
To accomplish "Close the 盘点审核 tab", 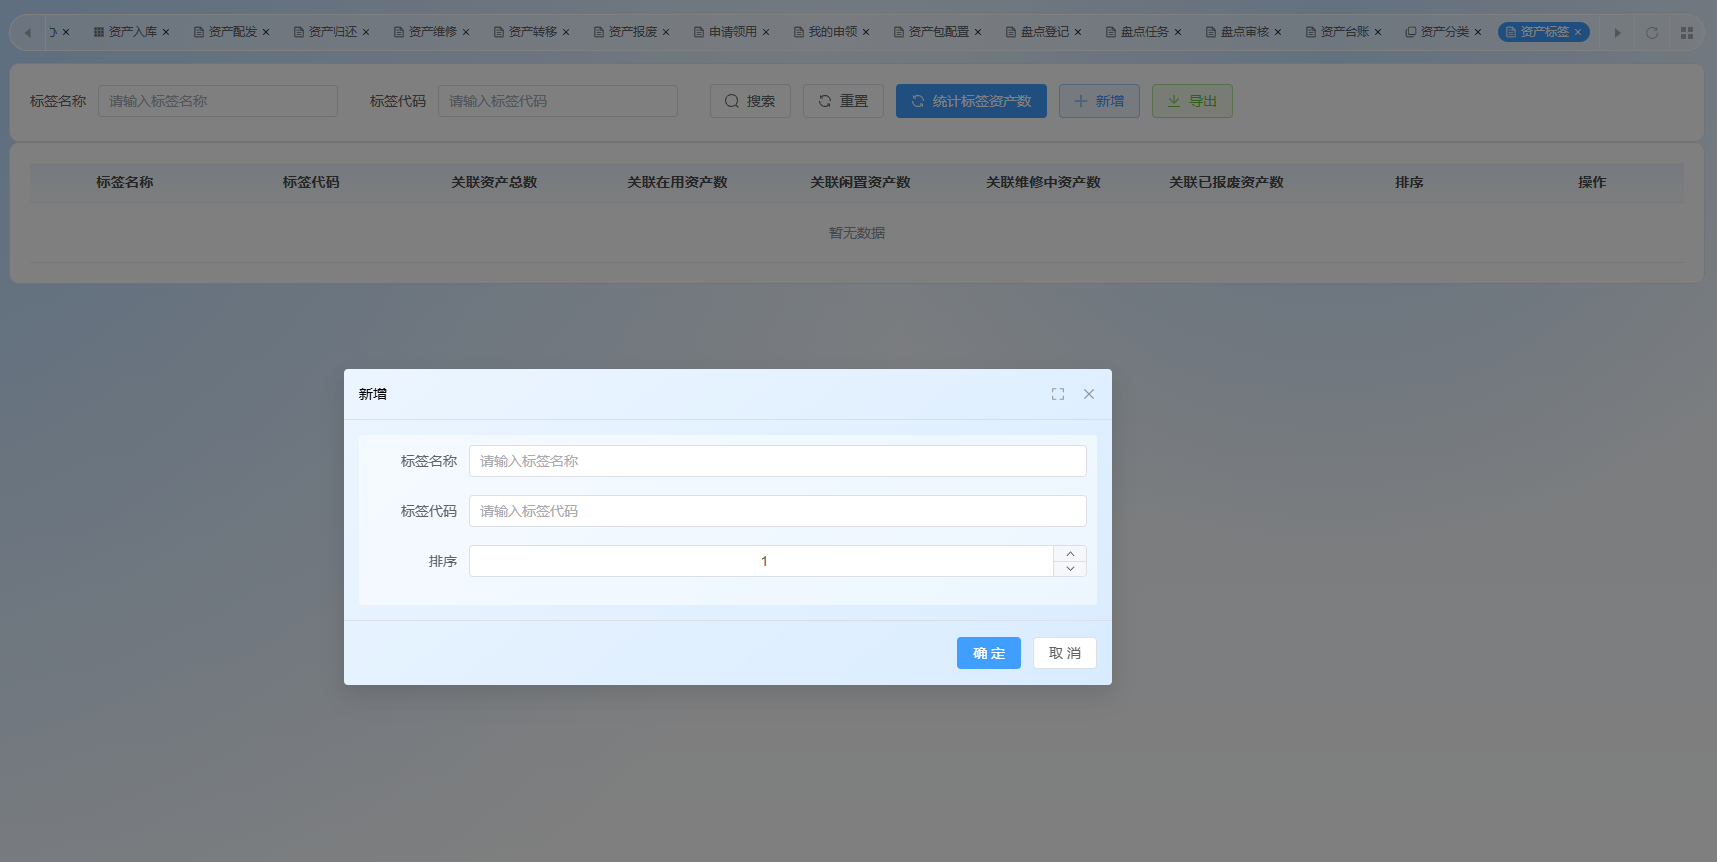I will 1278,32.
